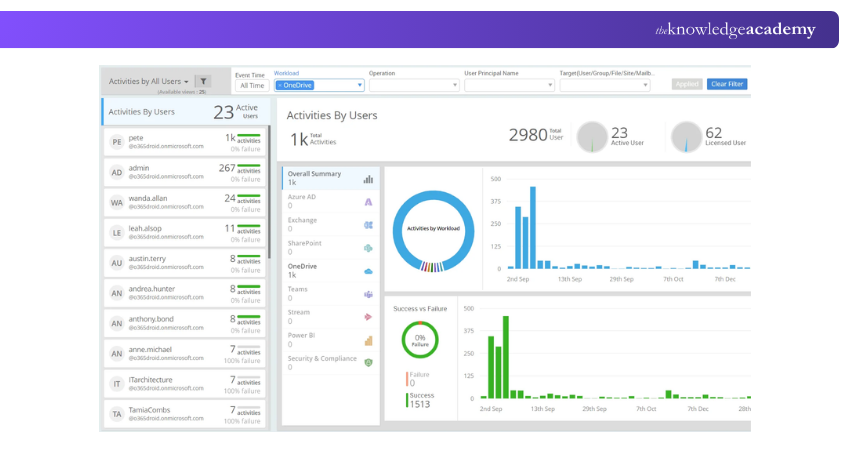Select user austin.terry in the list

click(185, 263)
